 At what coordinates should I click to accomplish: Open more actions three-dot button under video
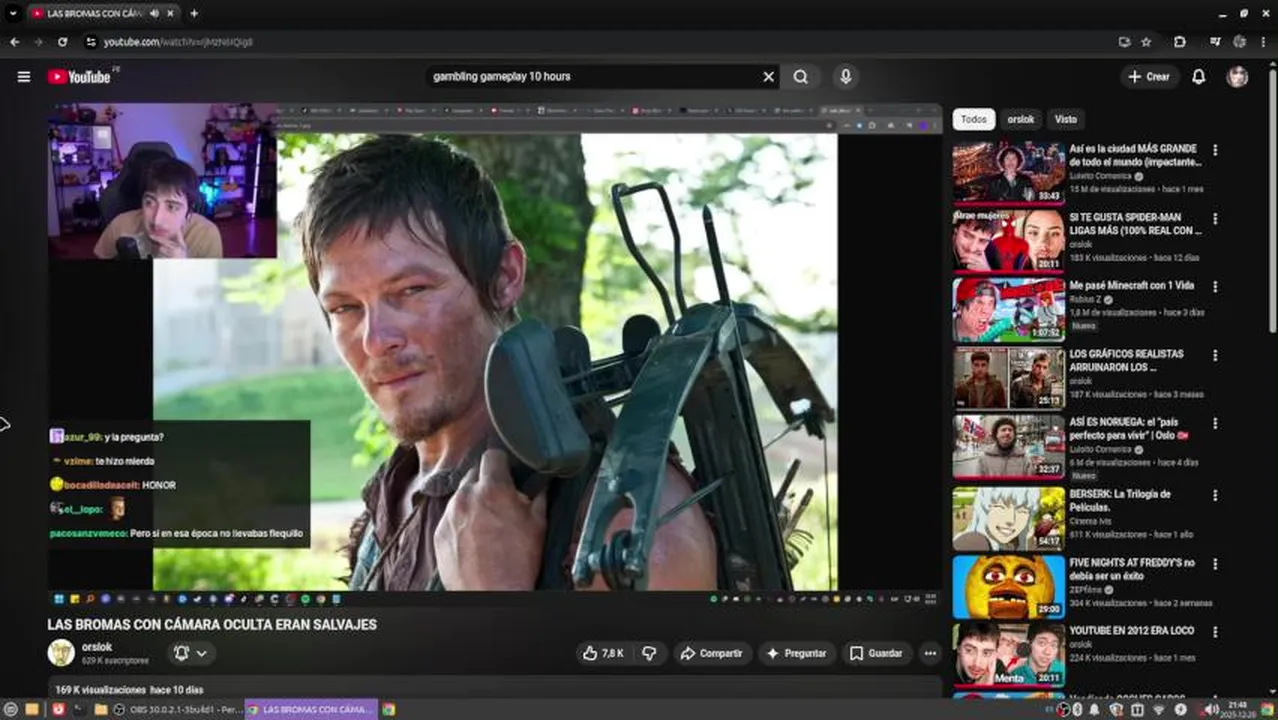click(930, 653)
